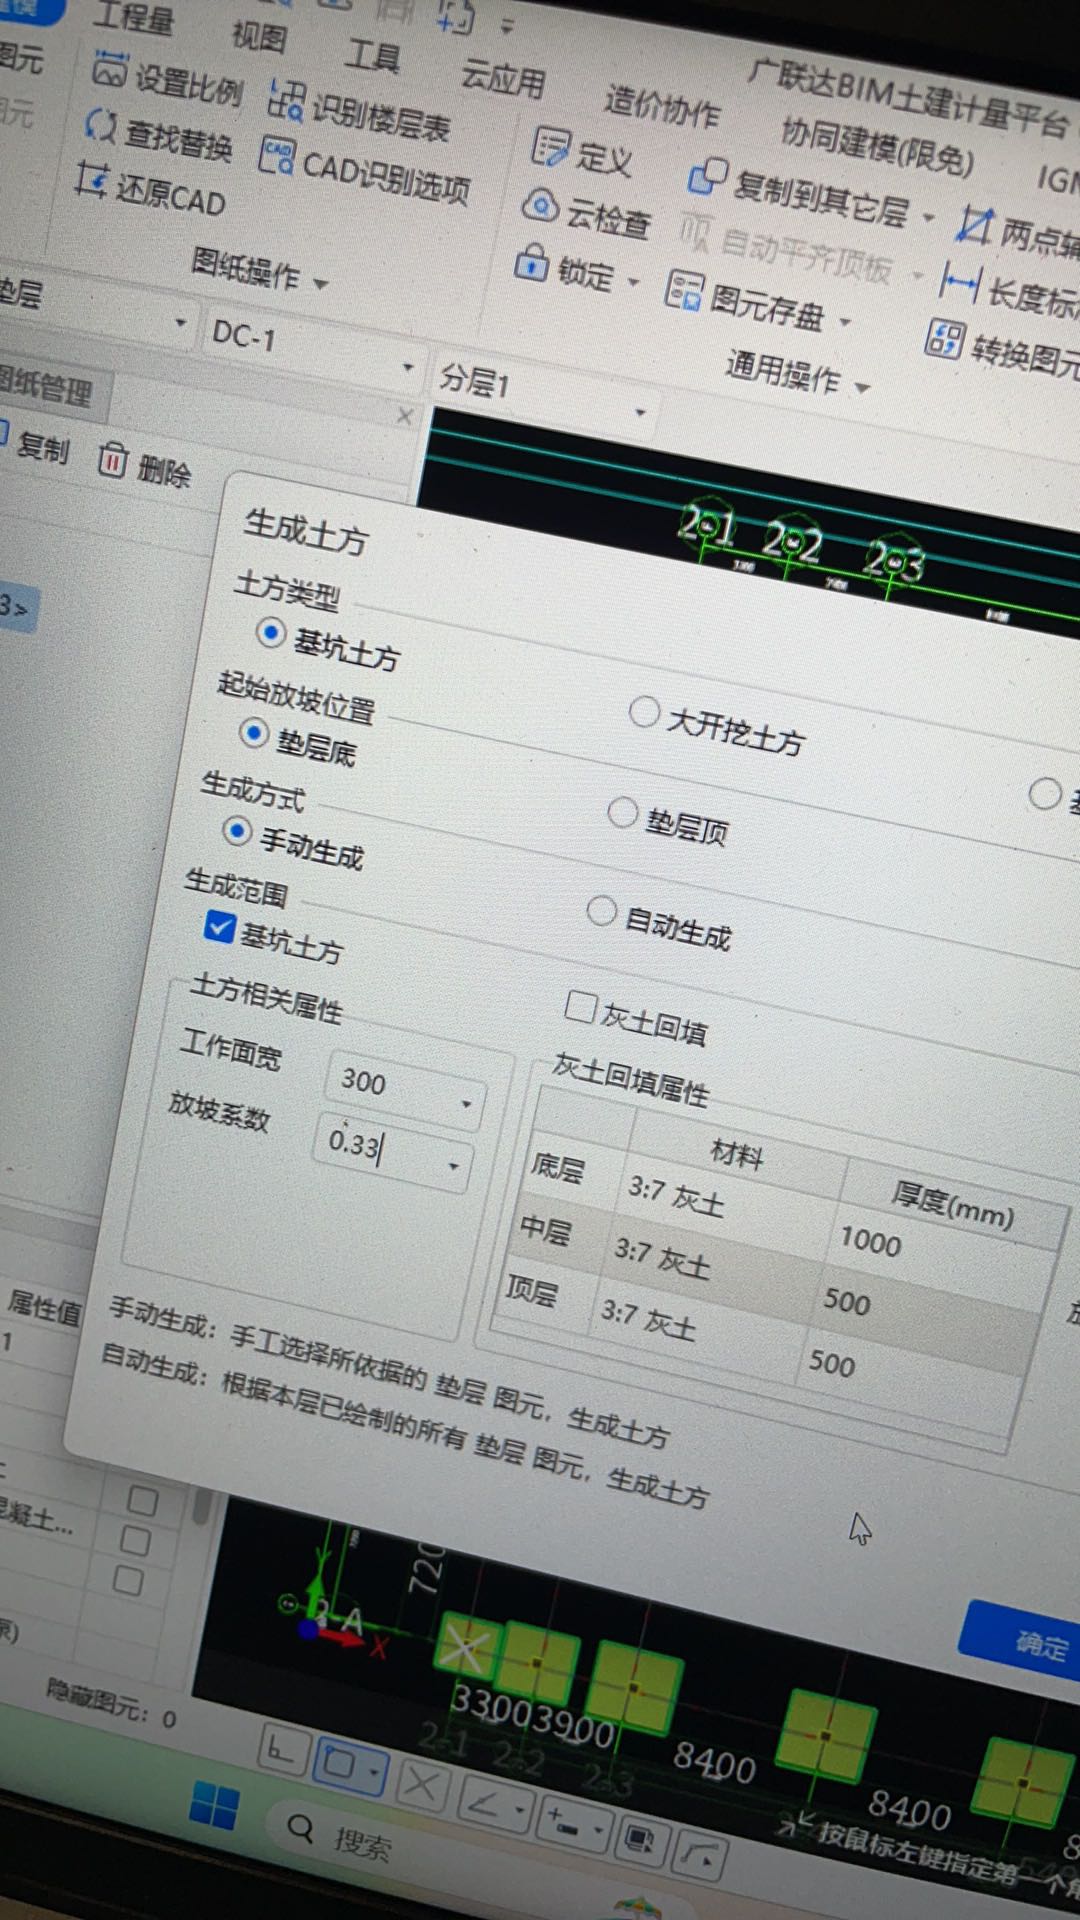This screenshot has width=1080, height=1920.
Task: Close the 图纸管理 panel with X
Action: tap(404, 416)
